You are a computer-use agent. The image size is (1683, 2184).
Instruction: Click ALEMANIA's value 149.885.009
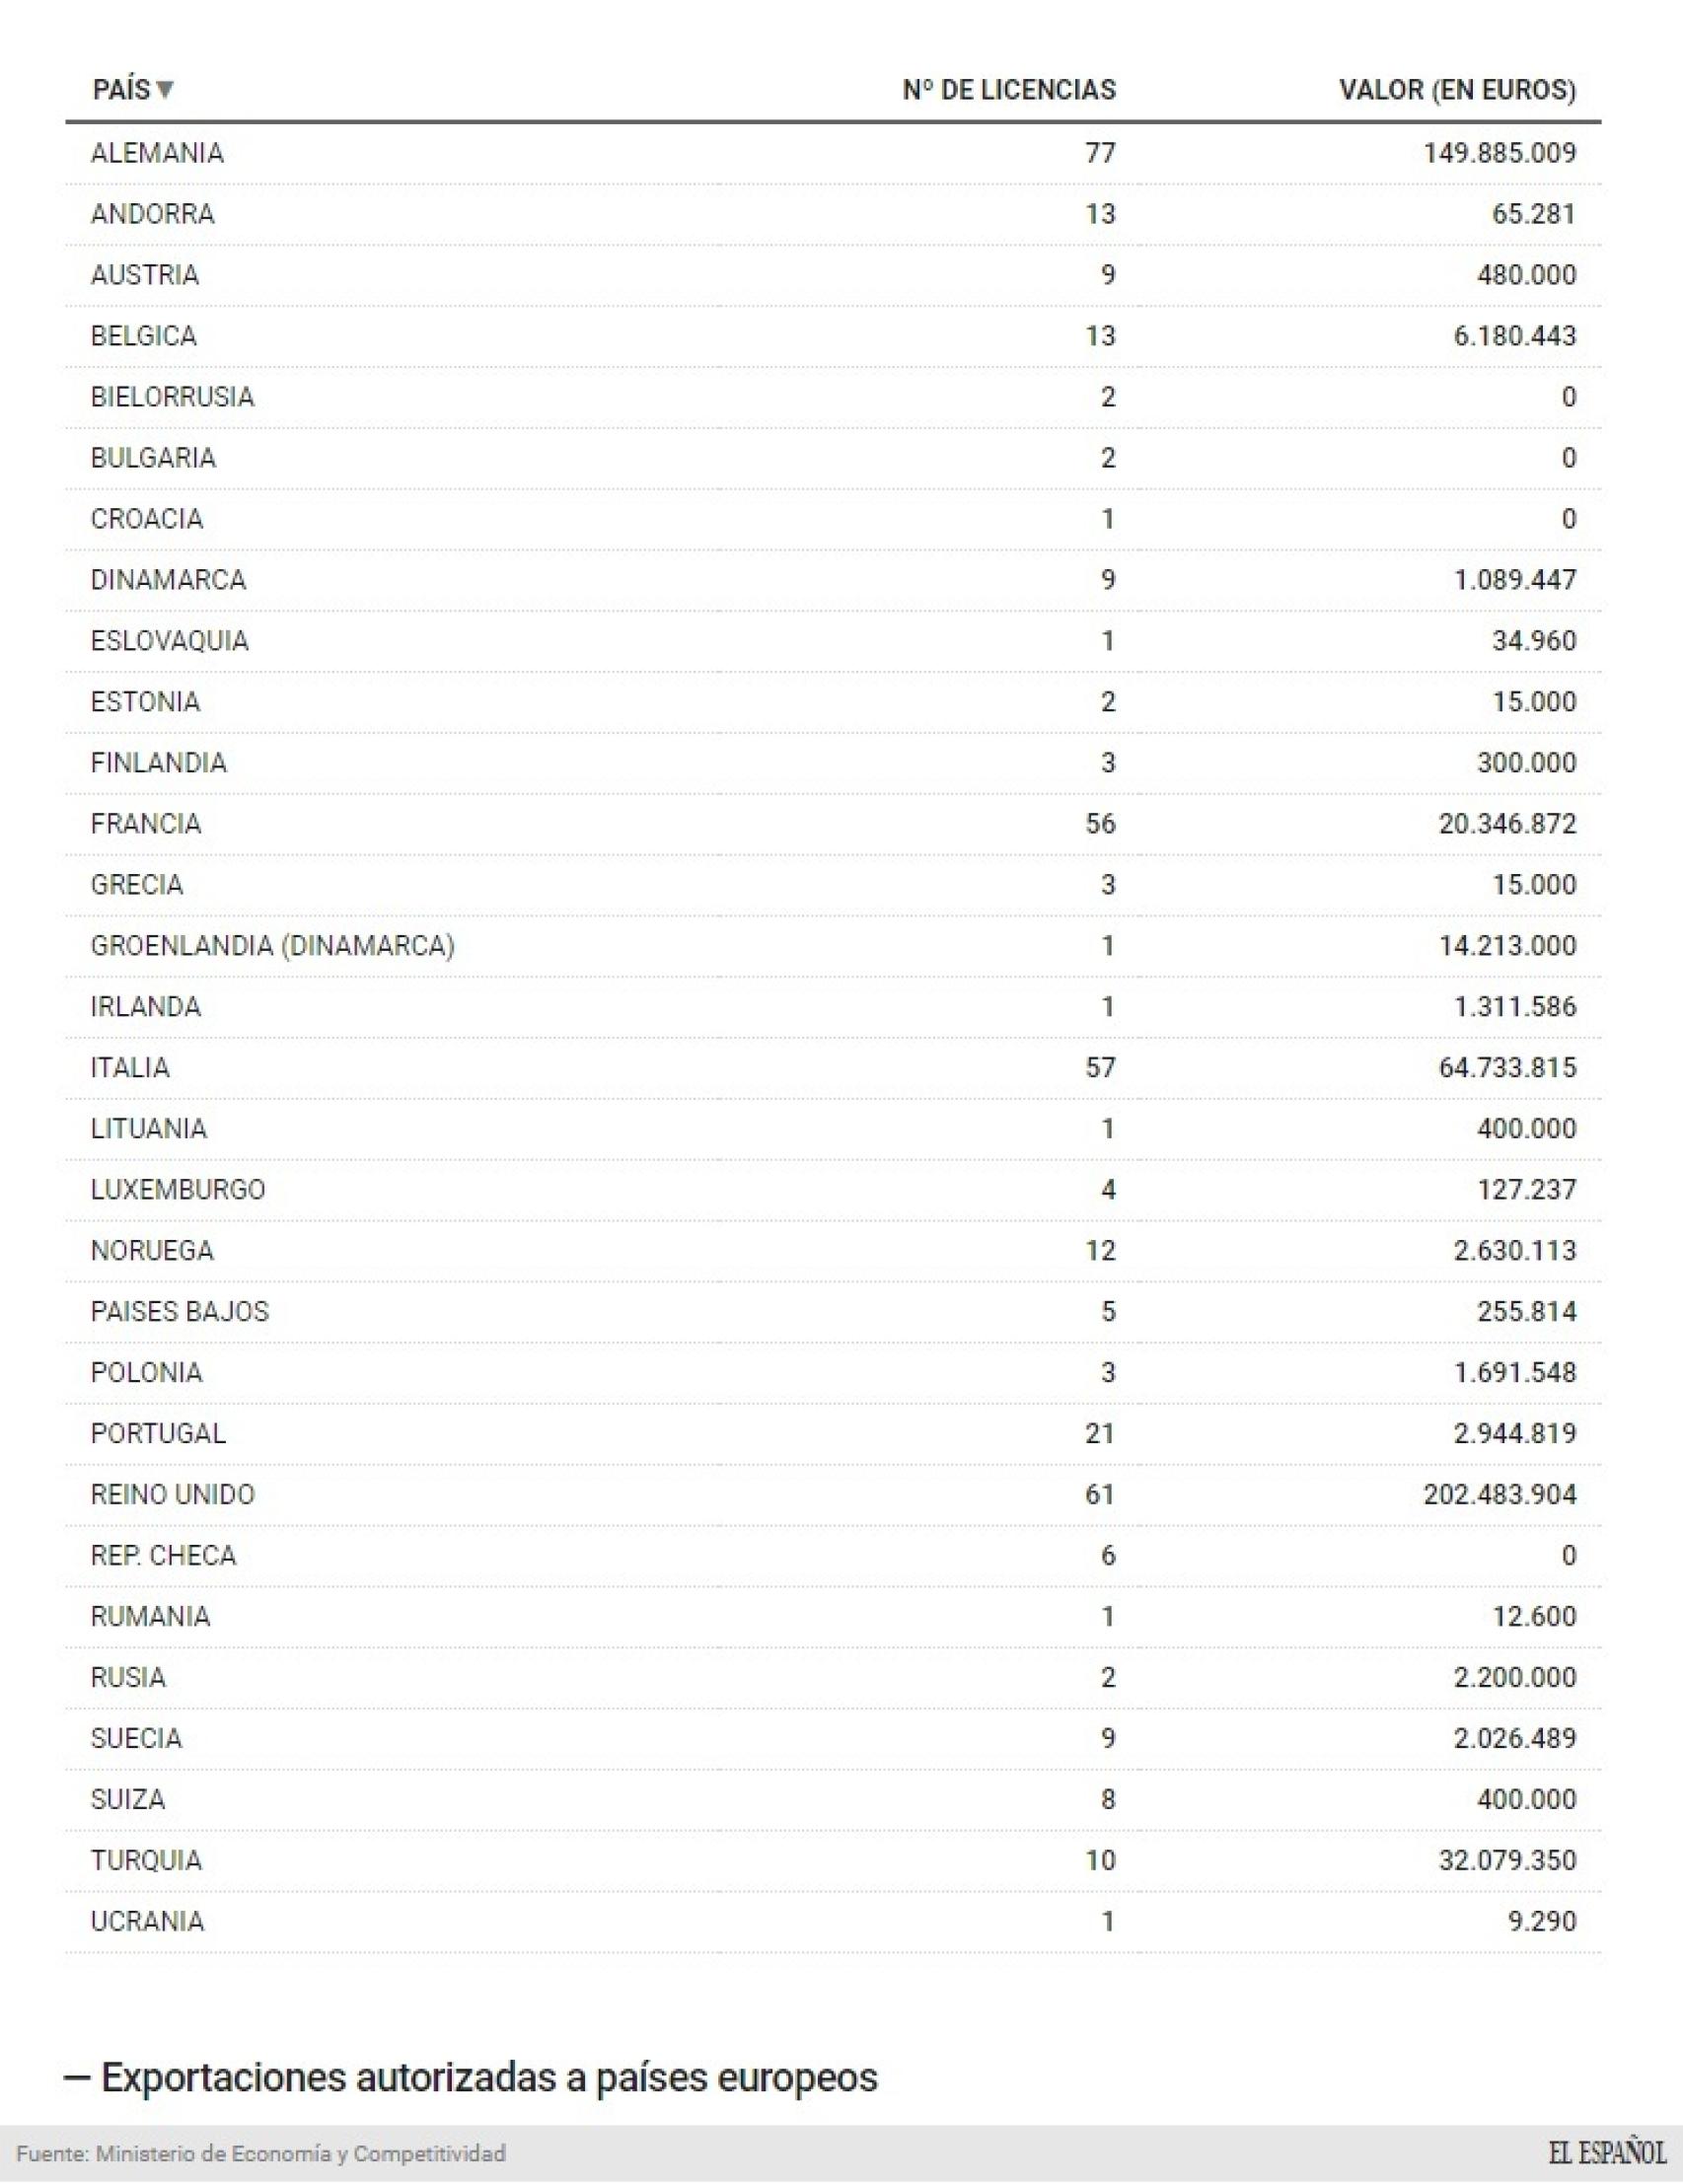point(1499,153)
